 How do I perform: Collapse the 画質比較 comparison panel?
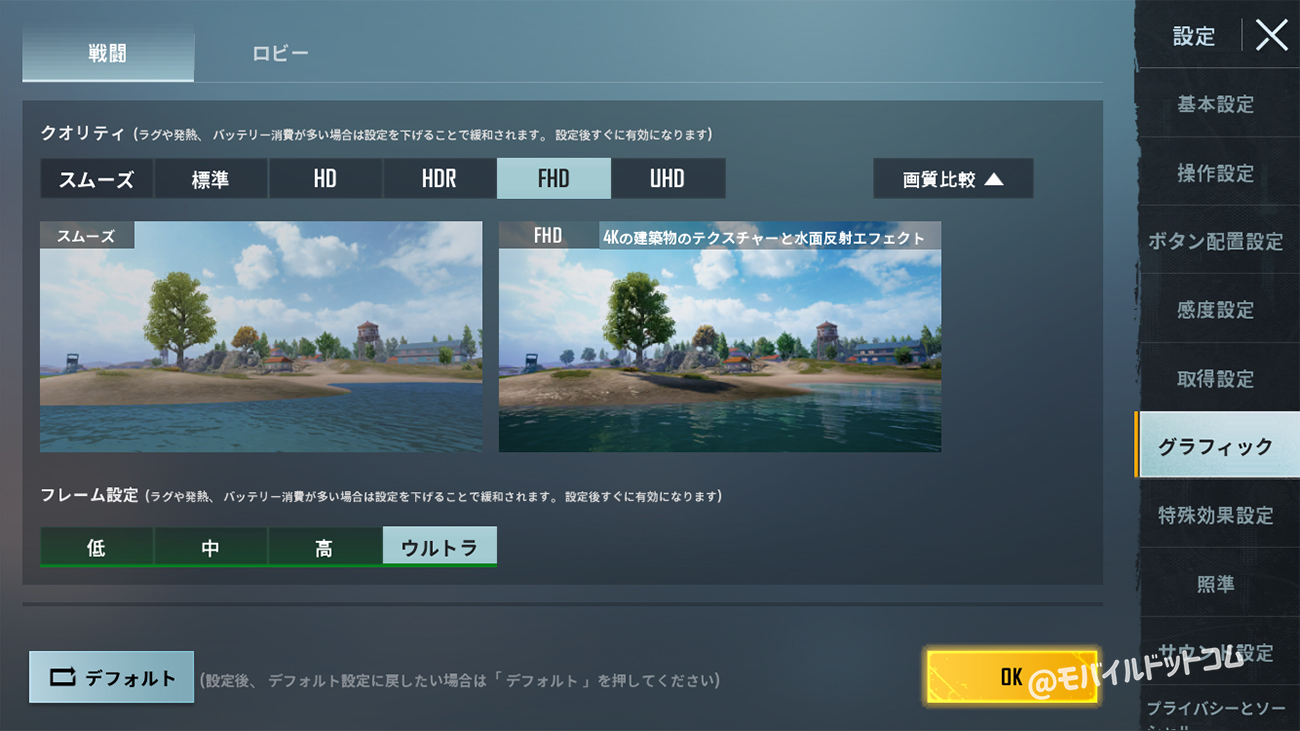pyautogui.click(x=953, y=179)
